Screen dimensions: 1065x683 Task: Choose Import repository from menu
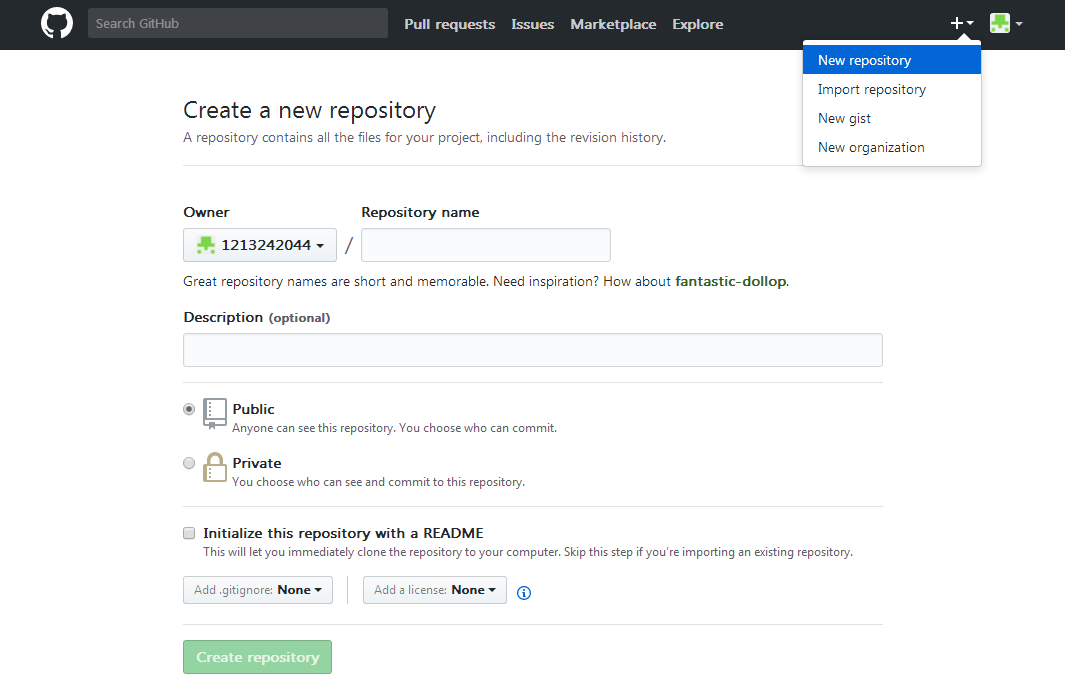pyautogui.click(x=891, y=90)
